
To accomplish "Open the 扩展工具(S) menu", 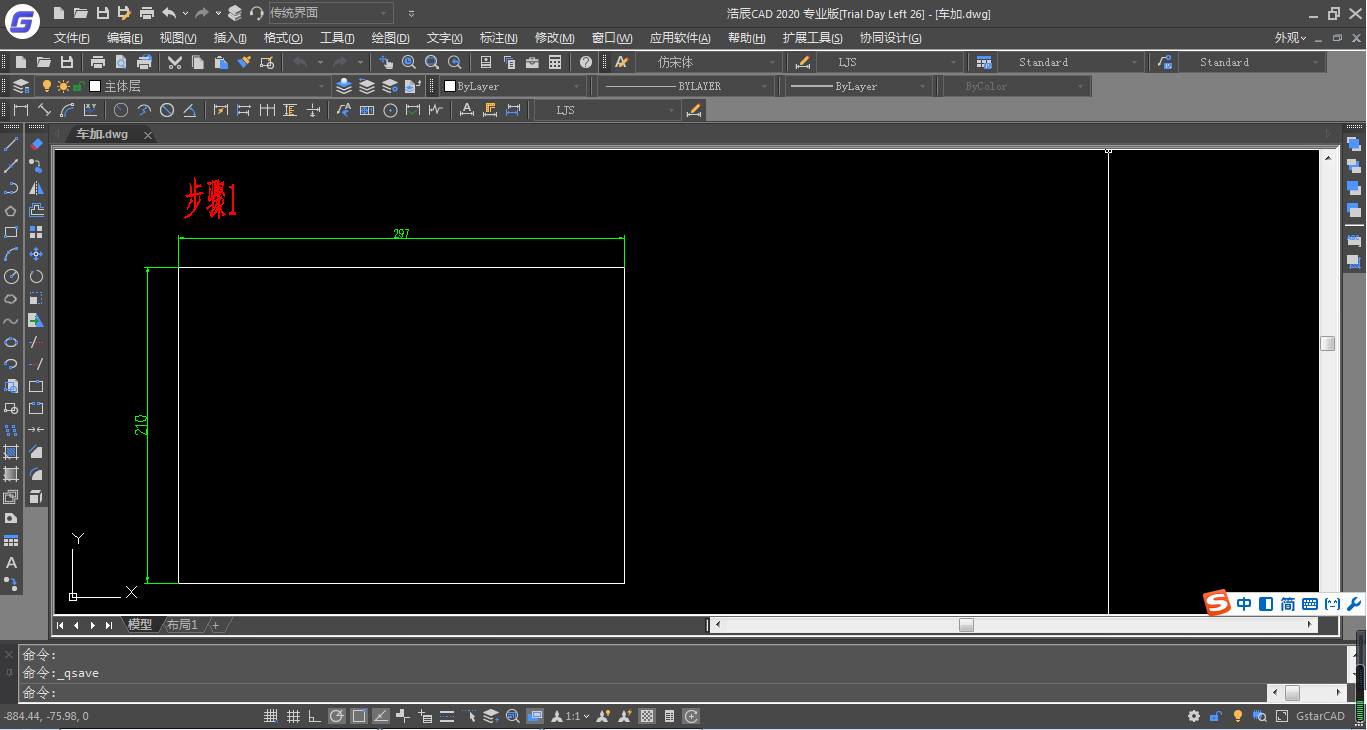I will click(812, 38).
